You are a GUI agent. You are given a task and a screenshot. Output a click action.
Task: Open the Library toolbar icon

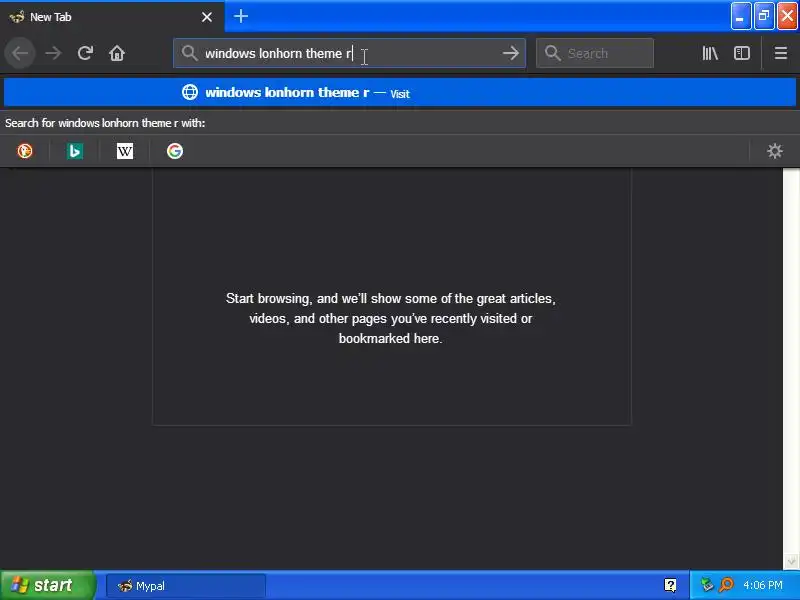click(x=710, y=53)
